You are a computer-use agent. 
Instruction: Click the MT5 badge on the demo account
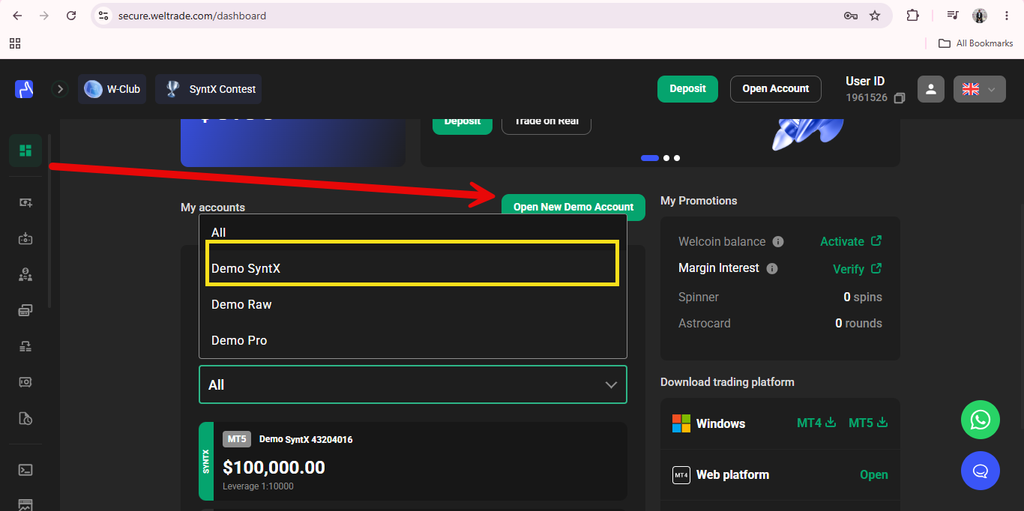point(237,439)
